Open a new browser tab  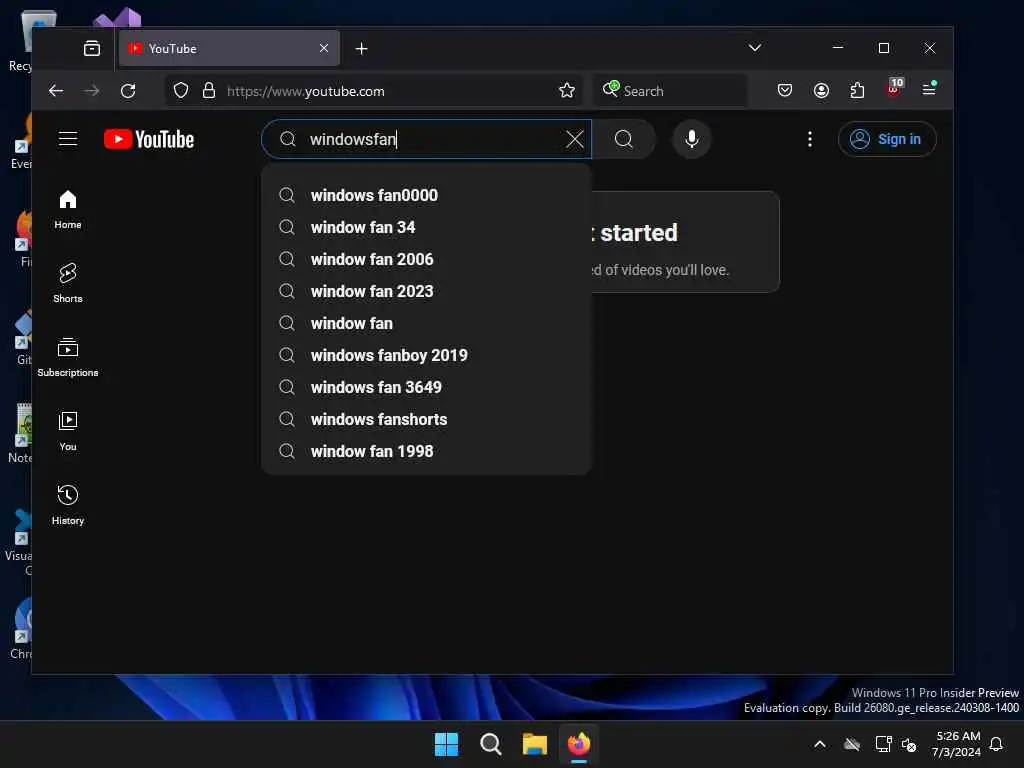coord(361,49)
